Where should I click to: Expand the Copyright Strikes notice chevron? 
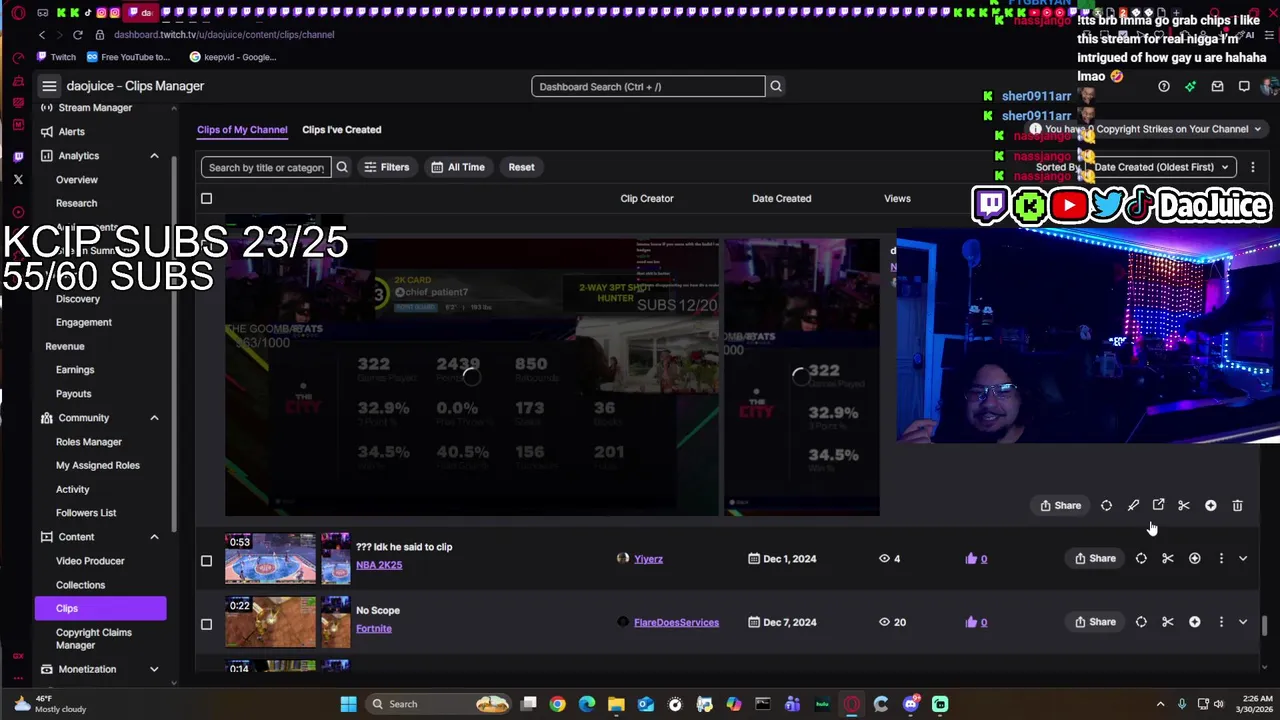point(1257,129)
